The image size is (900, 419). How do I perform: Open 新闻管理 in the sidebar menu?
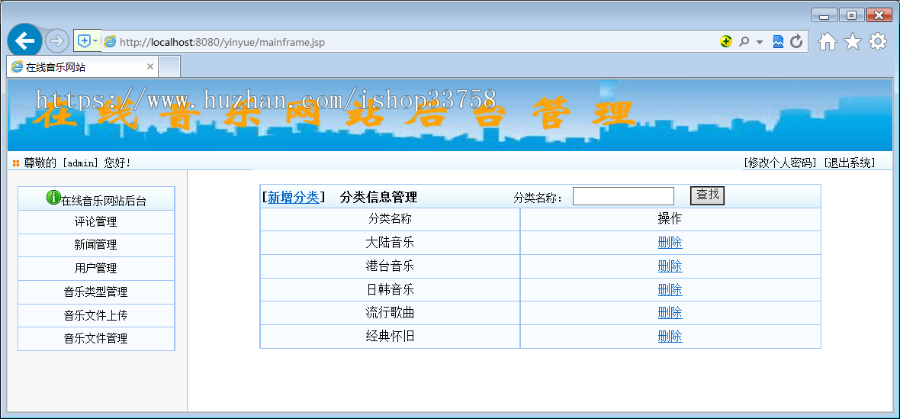96,245
